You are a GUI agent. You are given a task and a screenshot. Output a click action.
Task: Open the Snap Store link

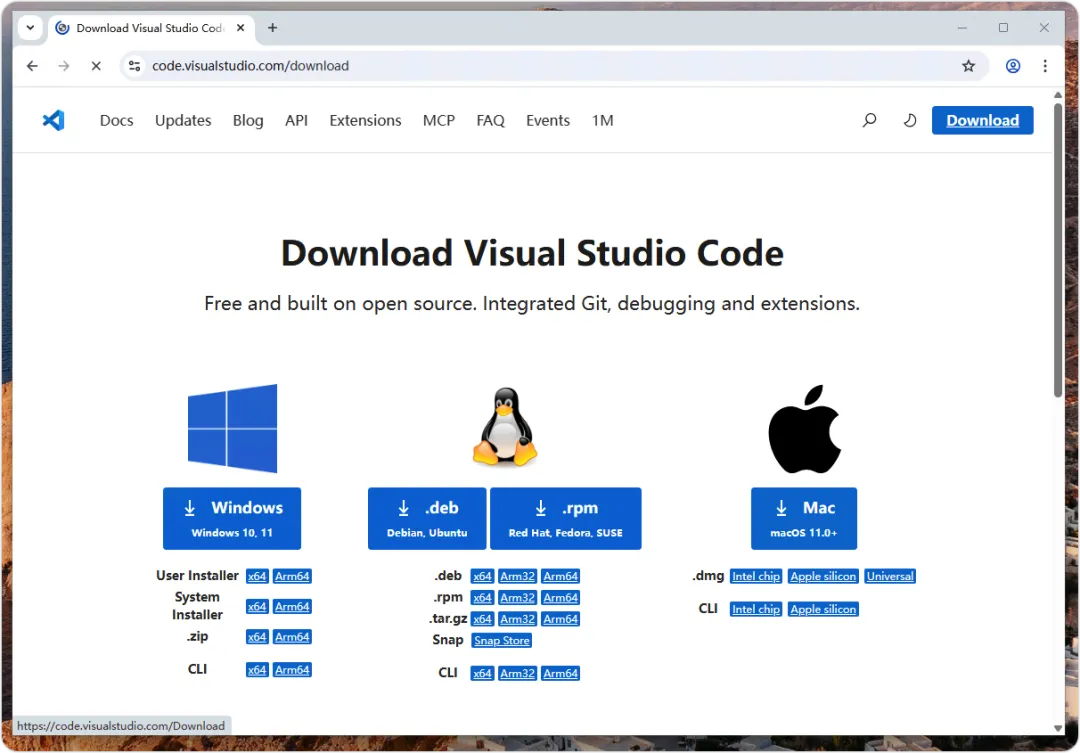501,641
